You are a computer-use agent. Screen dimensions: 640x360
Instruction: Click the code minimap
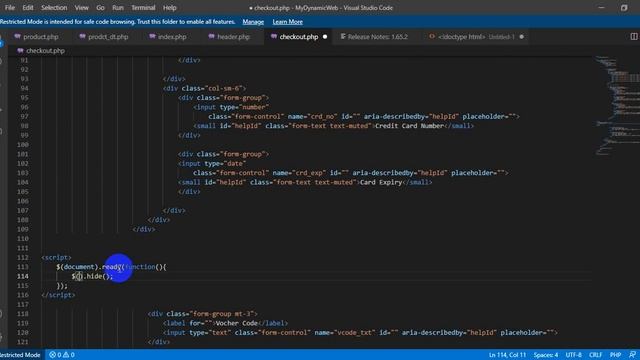617,105
